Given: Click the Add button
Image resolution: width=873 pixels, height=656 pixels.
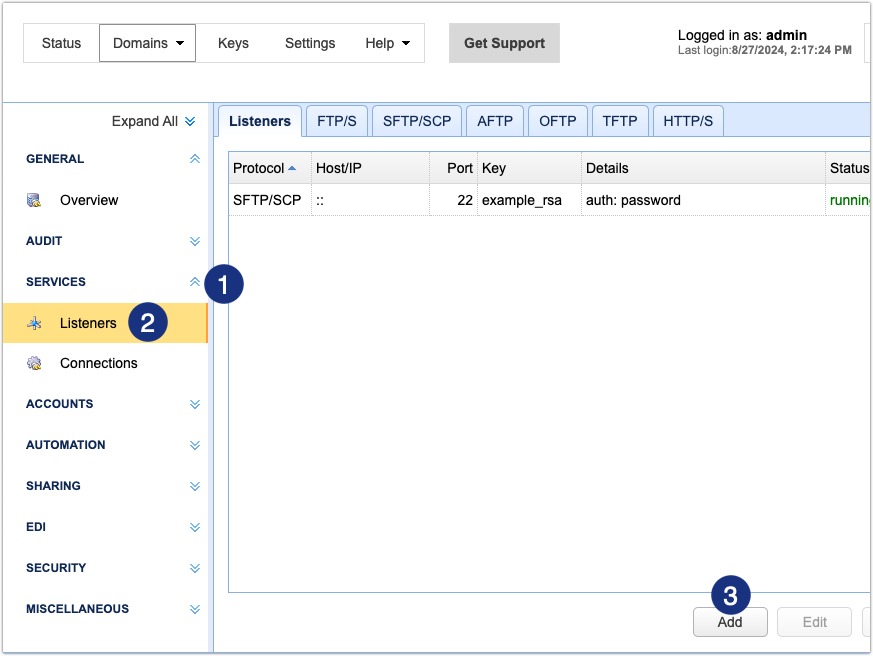Looking at the screenshot, I should tap(729, 622).
